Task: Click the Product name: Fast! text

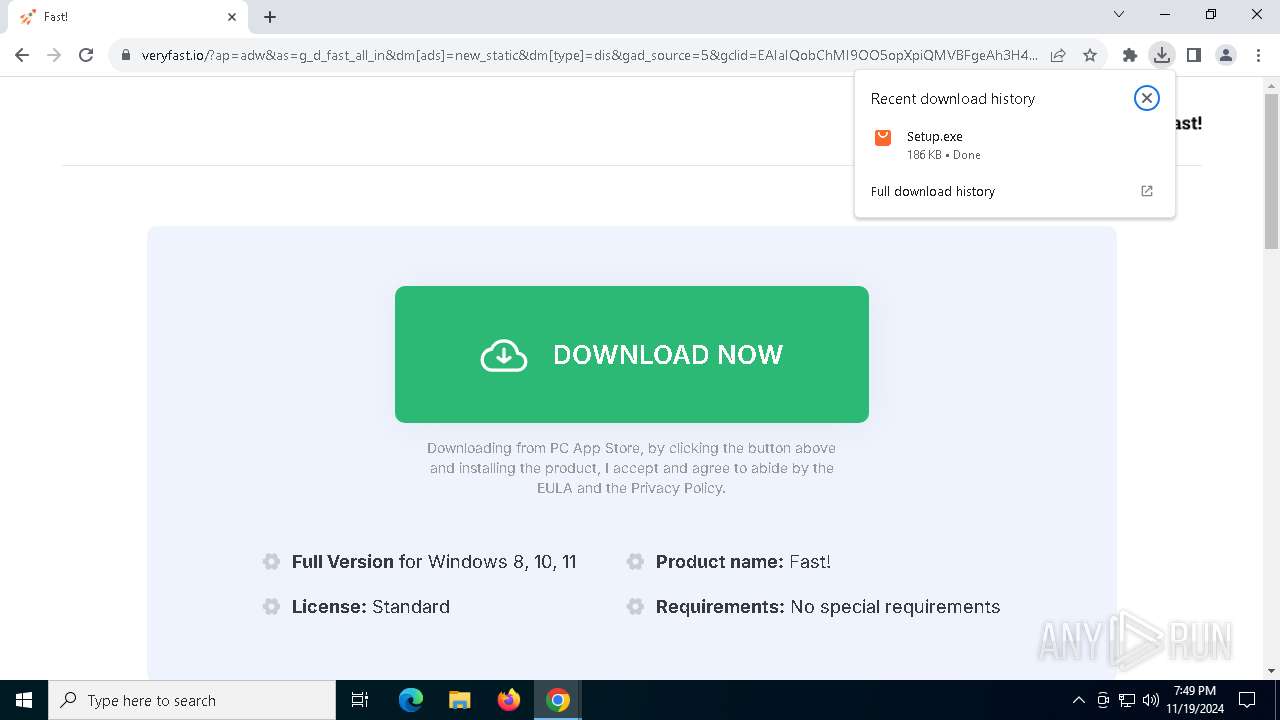Action: click(x=743, y=562)
